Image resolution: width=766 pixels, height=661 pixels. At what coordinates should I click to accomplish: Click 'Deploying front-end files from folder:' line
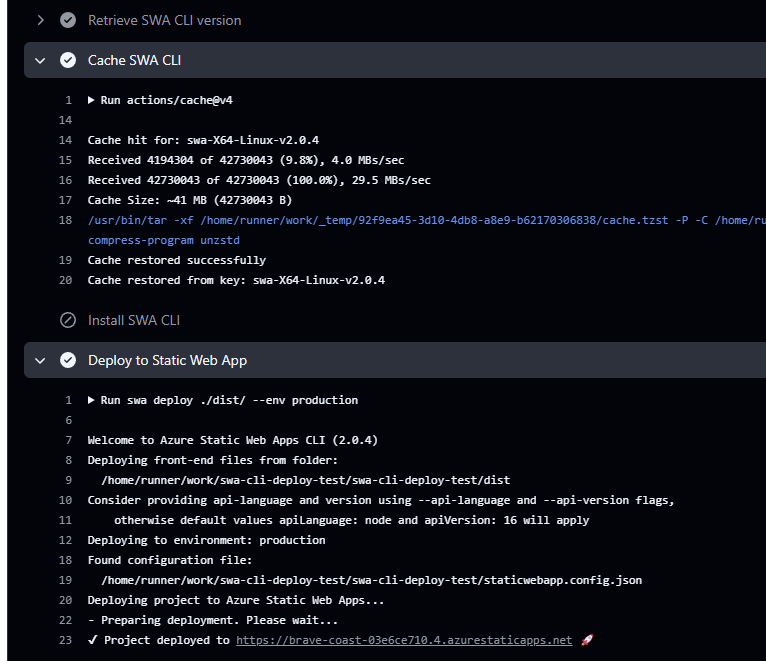click(213, 460)
